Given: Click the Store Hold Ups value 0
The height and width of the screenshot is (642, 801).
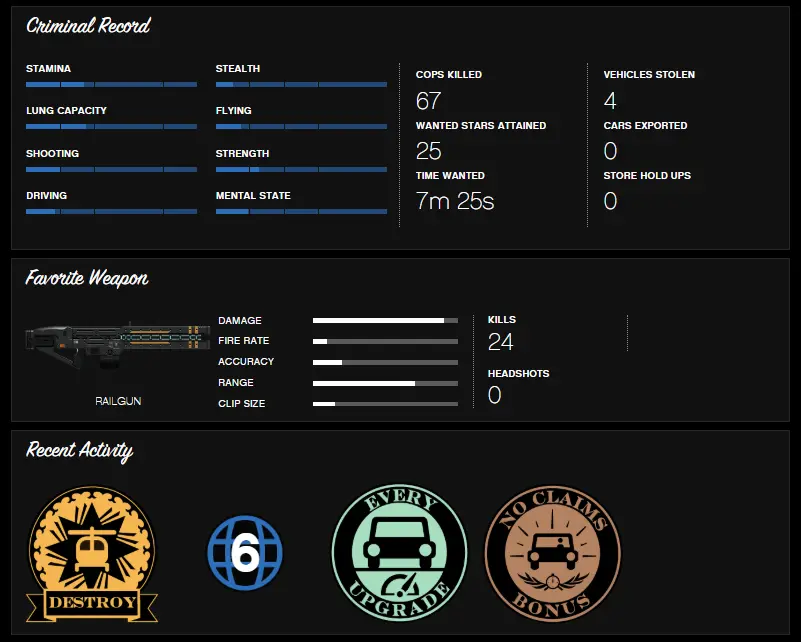Looking at the screenshot, I should click(610, 201).
